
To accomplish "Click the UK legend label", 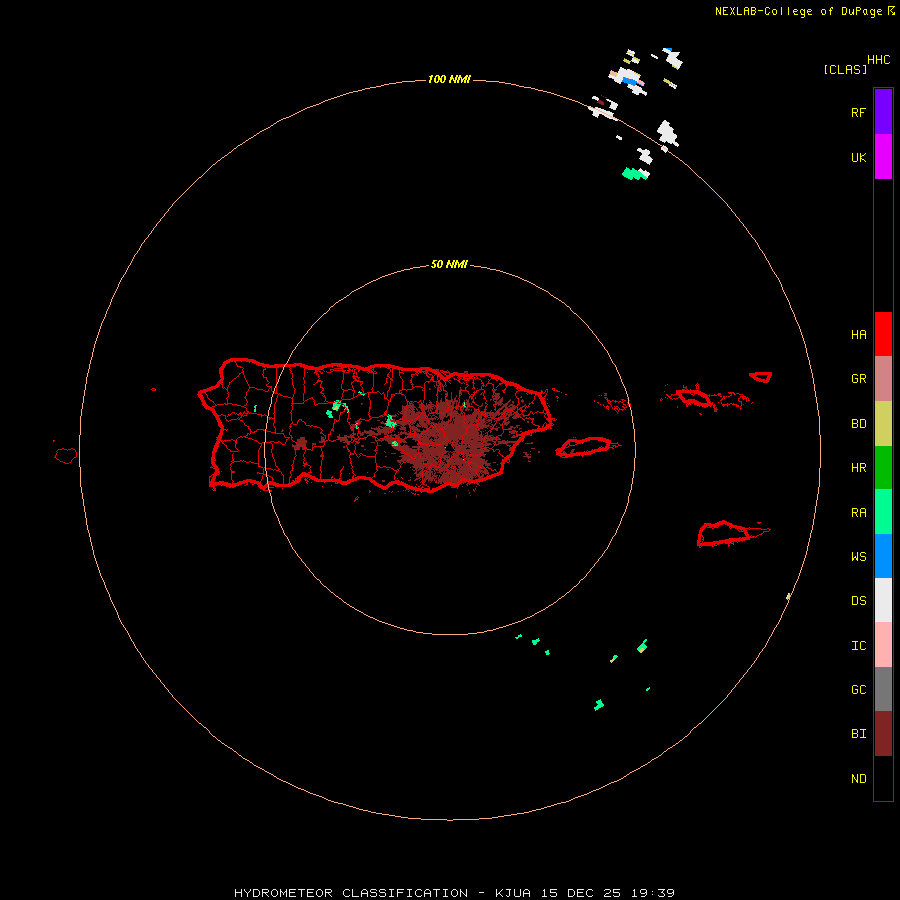I will tap(858, 158).
